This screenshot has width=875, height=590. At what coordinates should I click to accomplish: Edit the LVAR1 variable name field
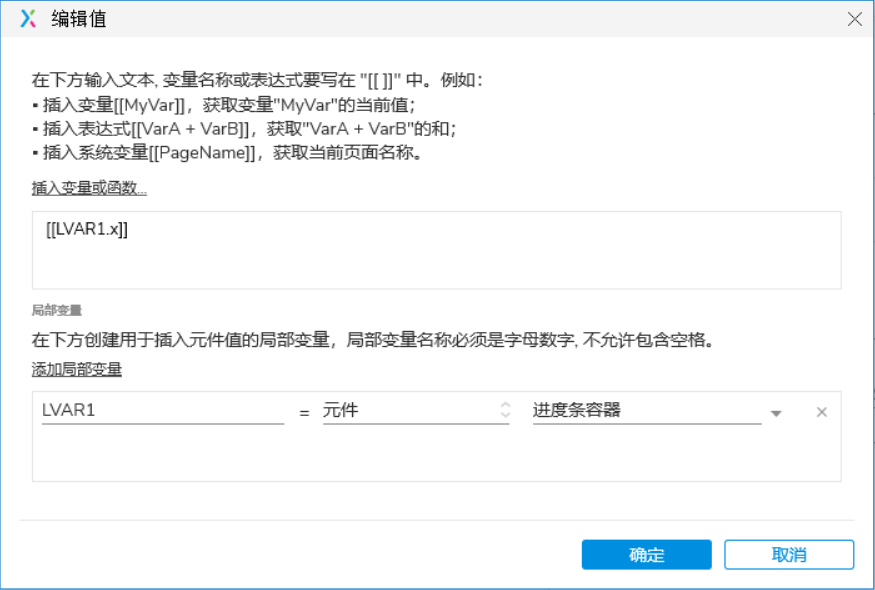coord(163,411)
